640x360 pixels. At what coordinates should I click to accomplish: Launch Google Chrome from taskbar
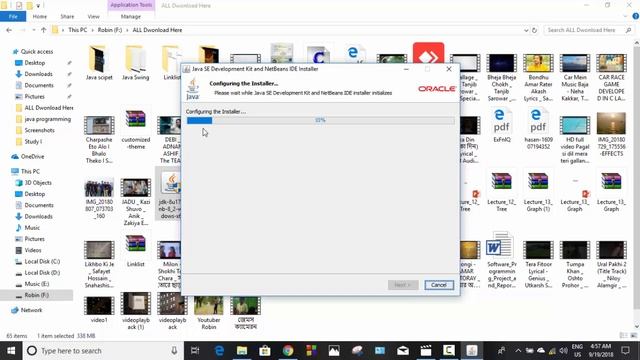[x=288, y=351]
